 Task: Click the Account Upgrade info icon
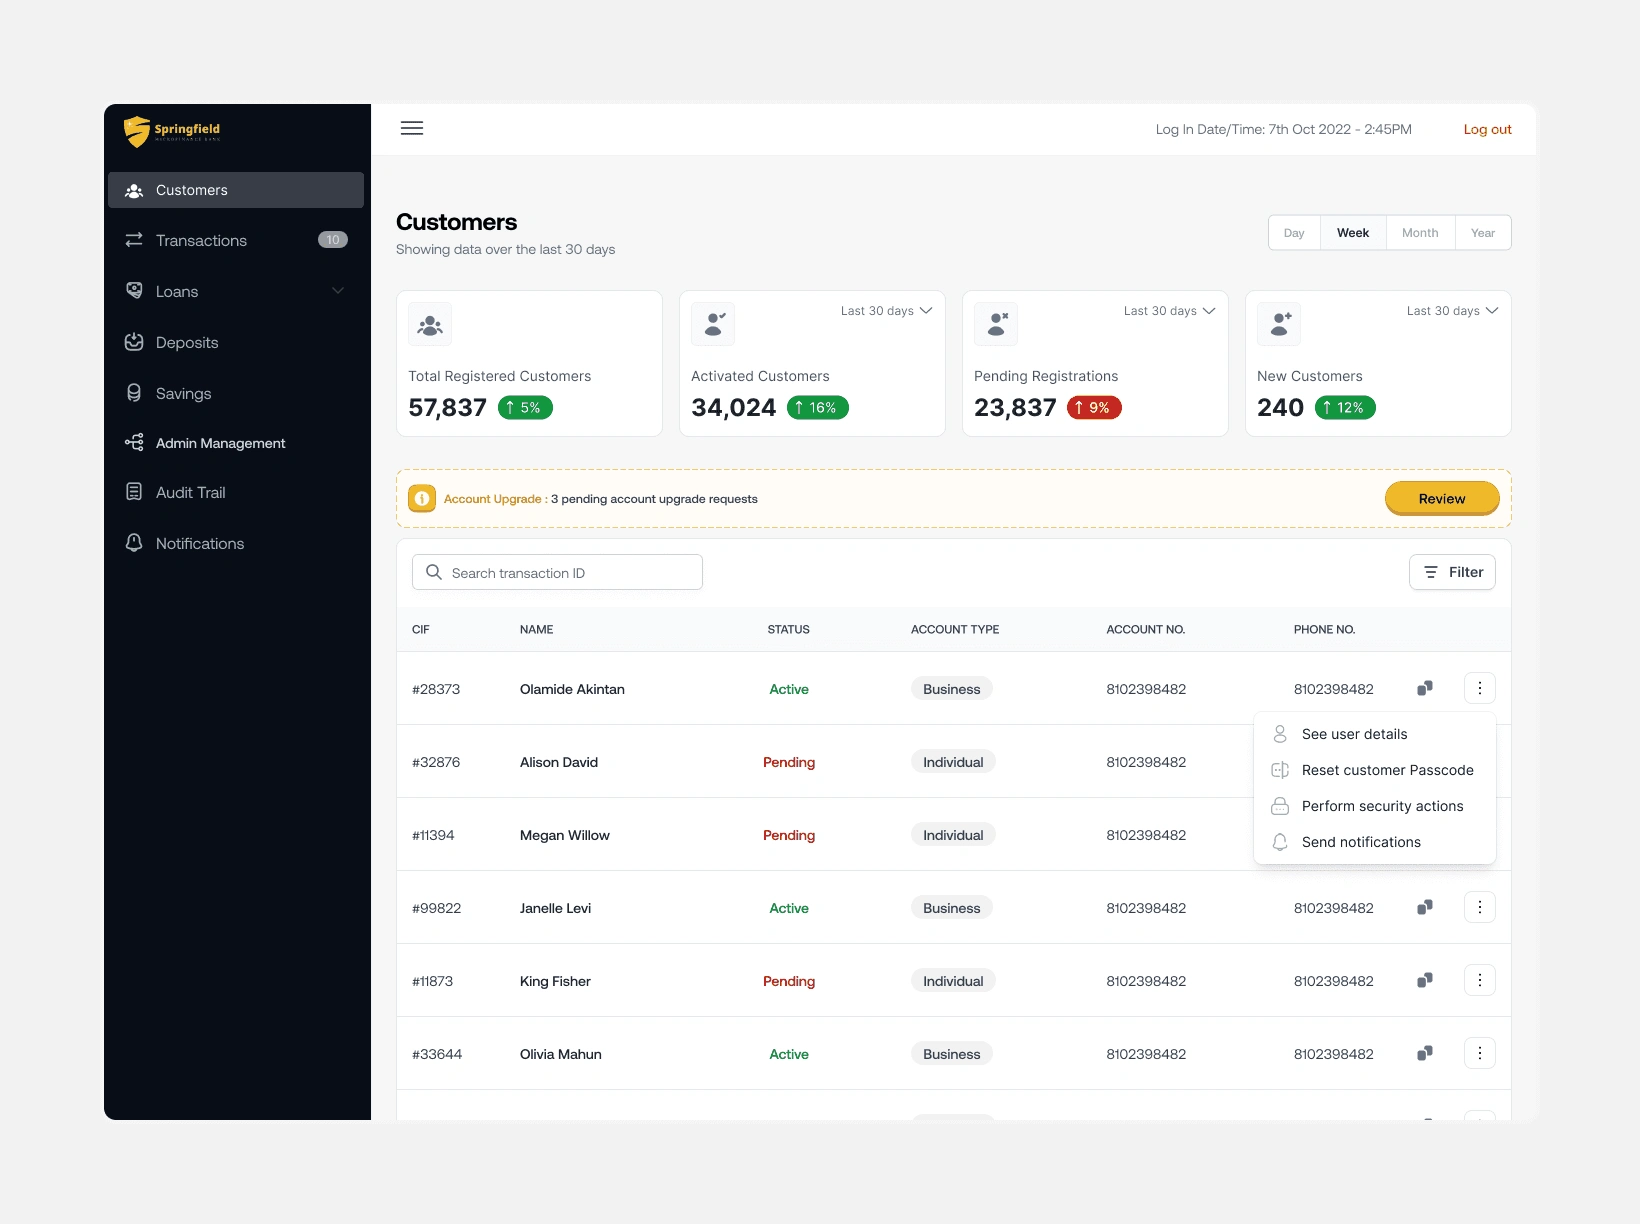coord(422,498)
